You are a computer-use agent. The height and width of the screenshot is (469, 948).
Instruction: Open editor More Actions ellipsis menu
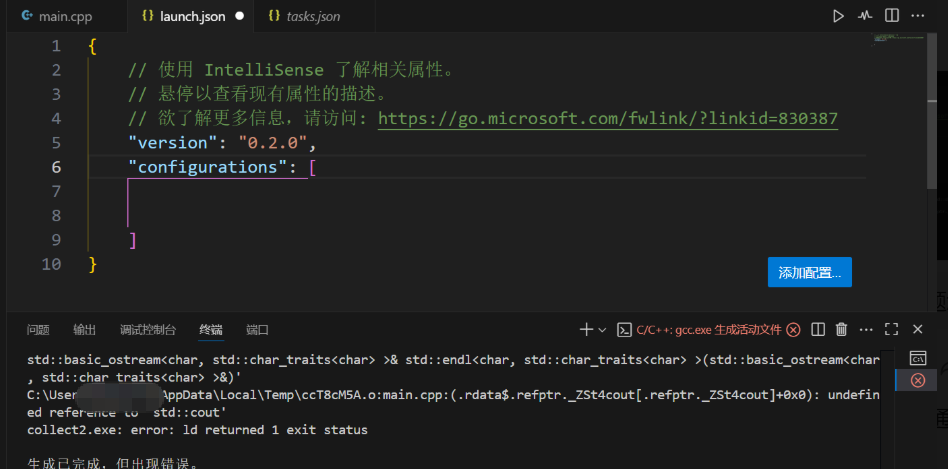[x=918, y=16]
